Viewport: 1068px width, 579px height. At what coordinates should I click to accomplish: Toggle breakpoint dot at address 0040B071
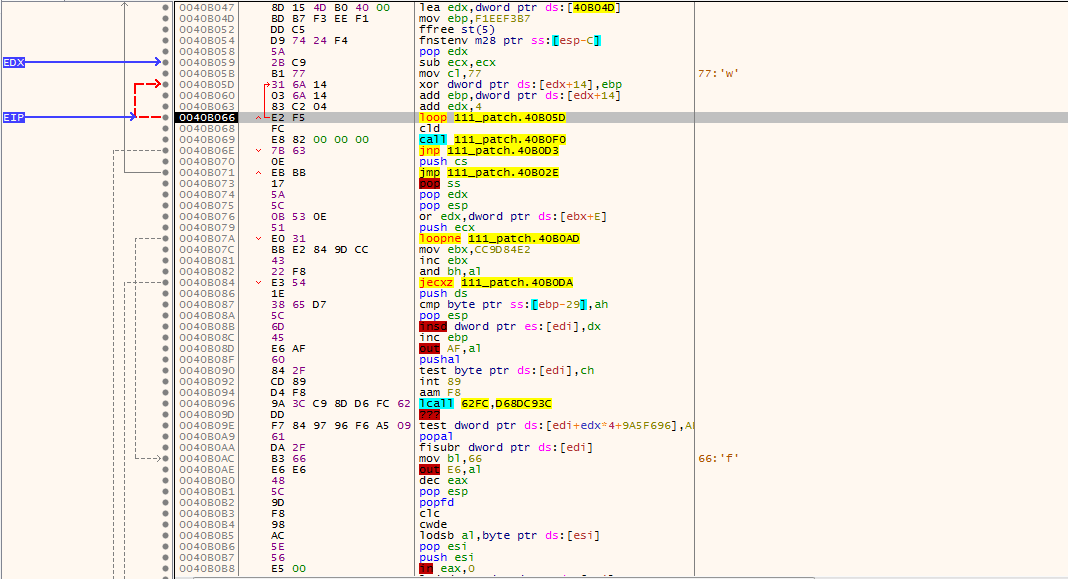pos(166,172)
